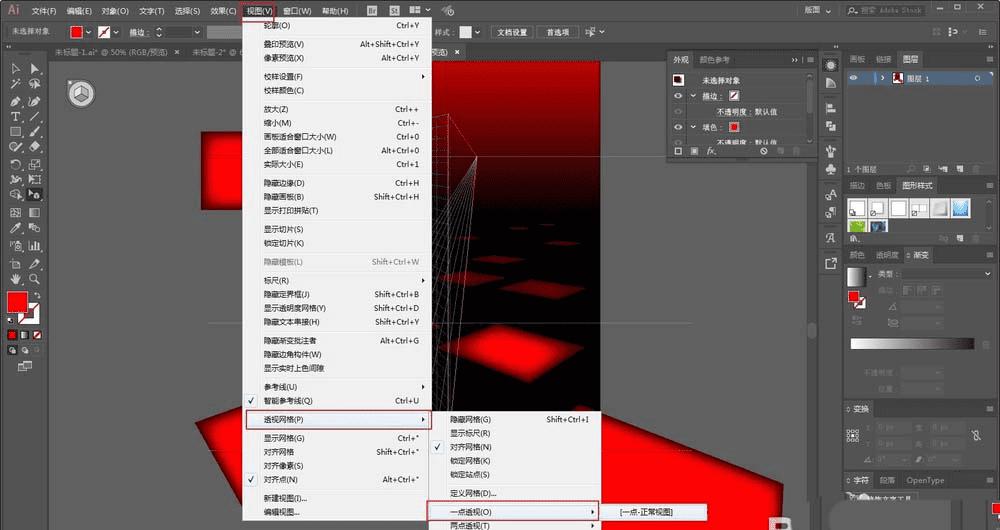
Task: Choose 放大(Z) zoom in entry
Action: coord(338,109)
